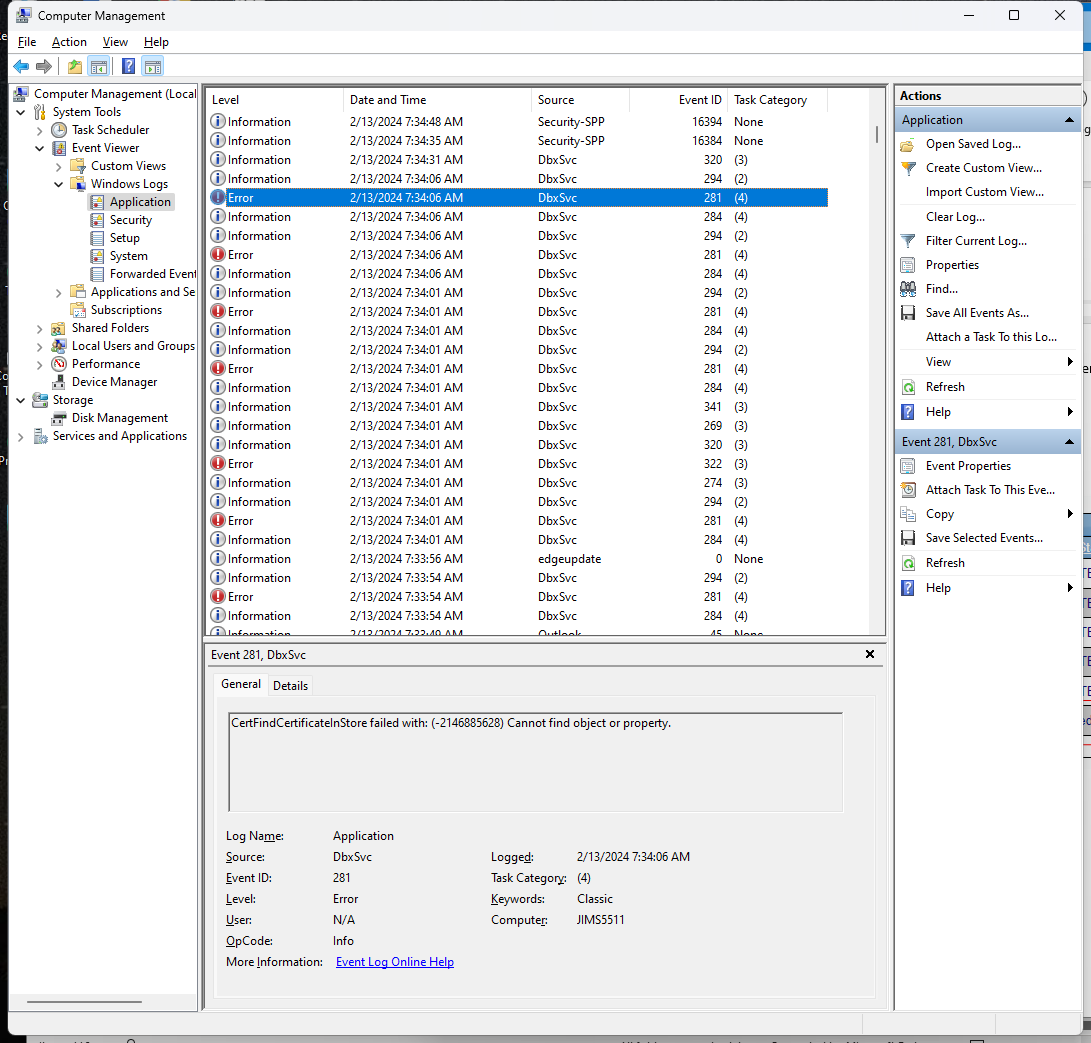The height and width of the screenshot is (1043, 1091).
Task: Toggle Show/Hide Action Pane toolbar button
Action: tap(152, 67)
